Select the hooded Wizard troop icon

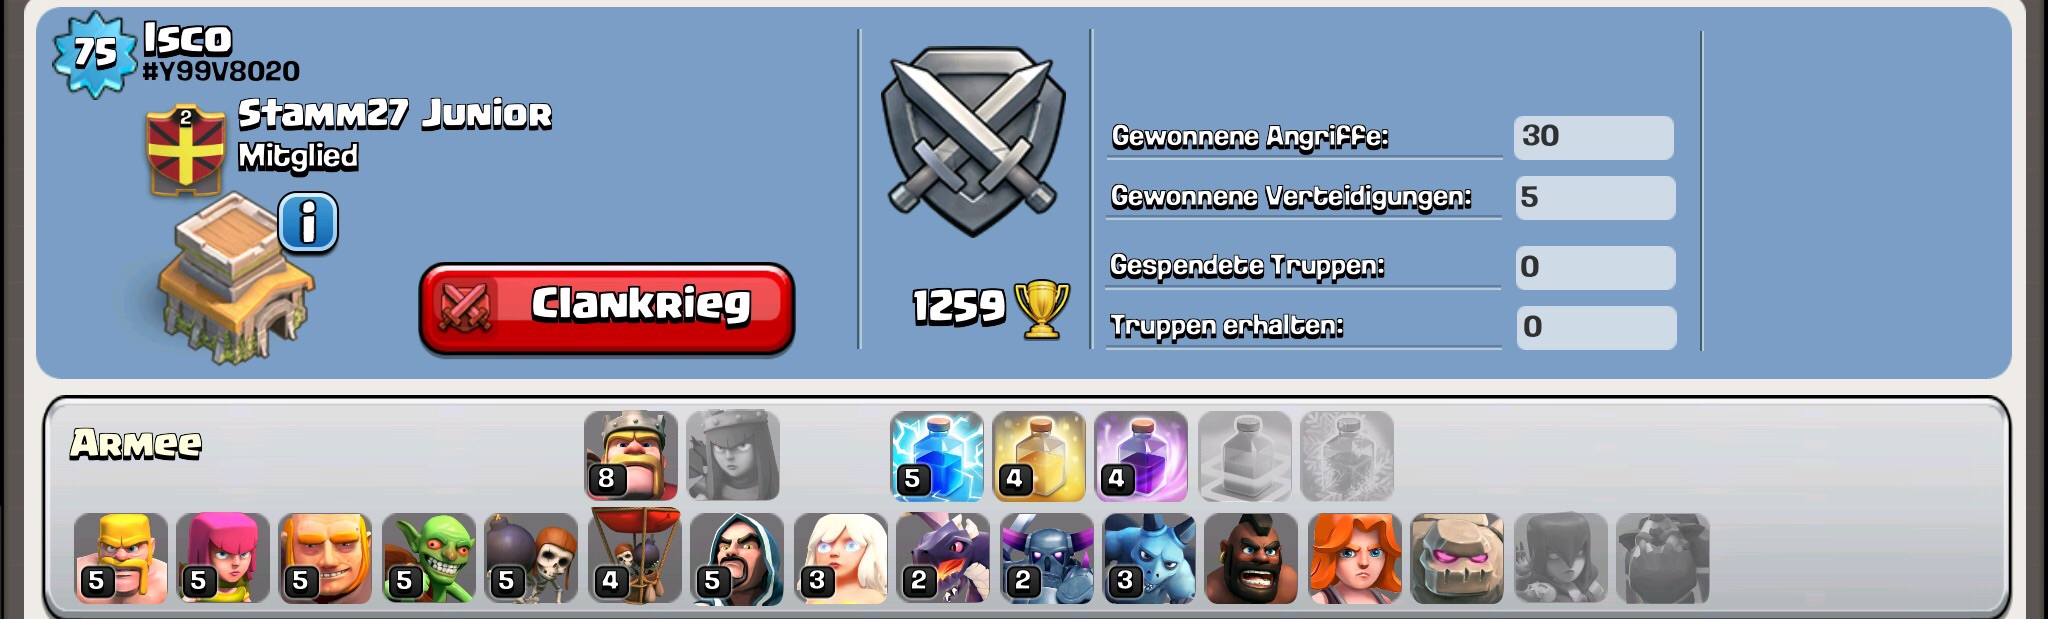point(737,558)
